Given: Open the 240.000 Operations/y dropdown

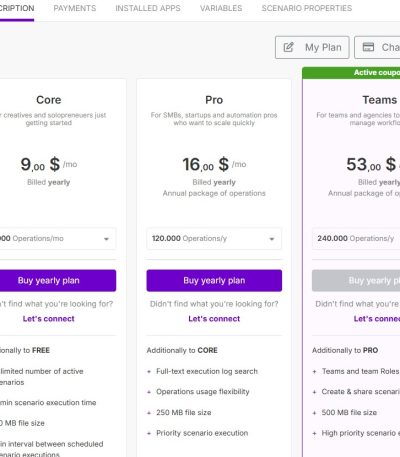Looking at the screenshot, I should [x=356, y=239].
